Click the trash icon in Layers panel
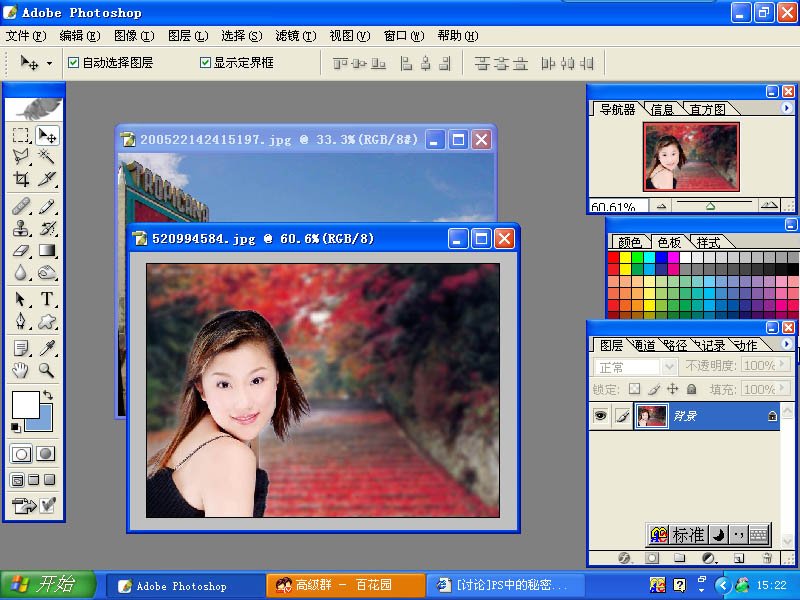Screen dimensions: 800x600 [x=767, y=557]
